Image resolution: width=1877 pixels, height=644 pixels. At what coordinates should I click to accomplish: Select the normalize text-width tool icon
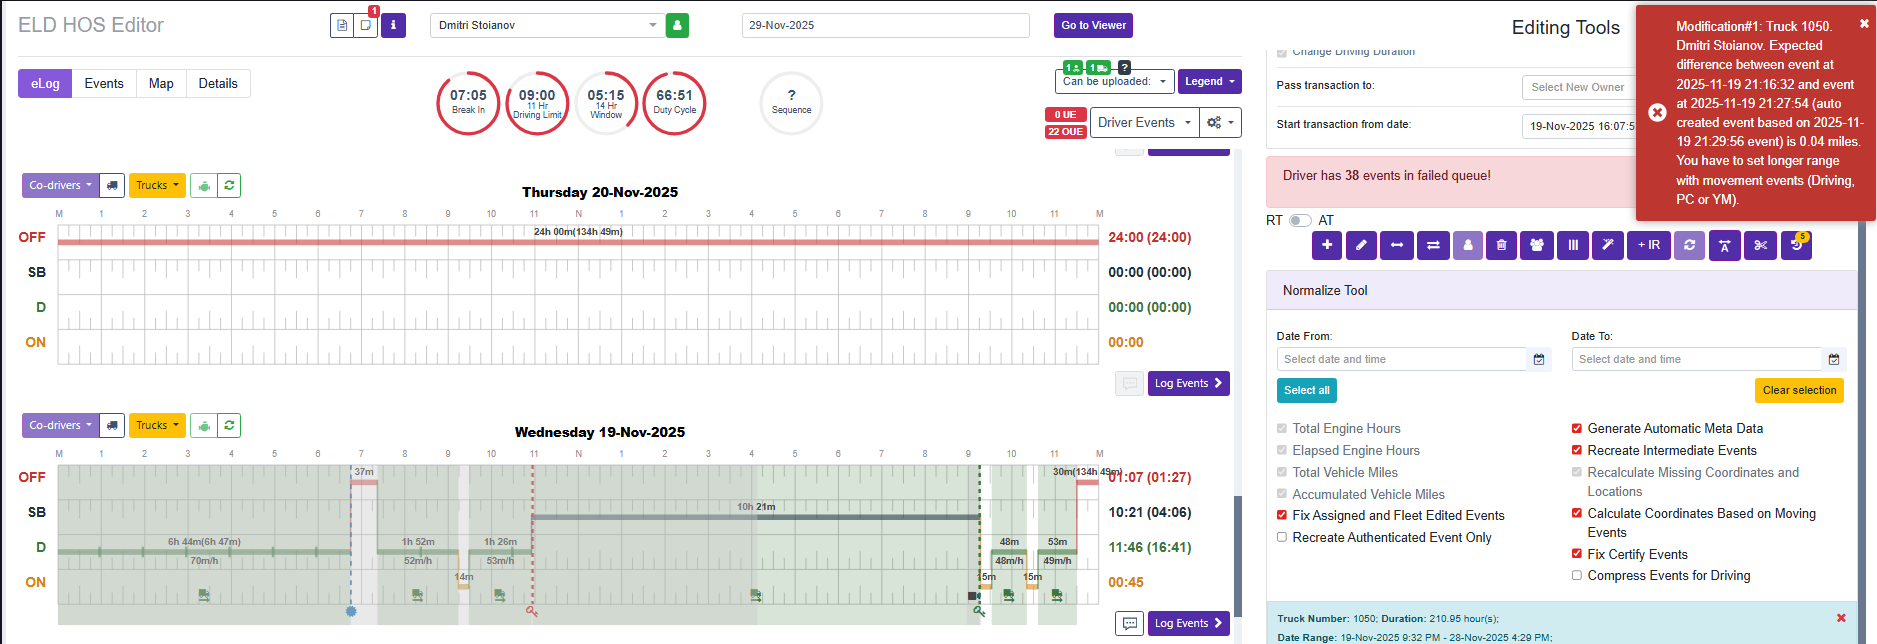tap(1725, 245)
